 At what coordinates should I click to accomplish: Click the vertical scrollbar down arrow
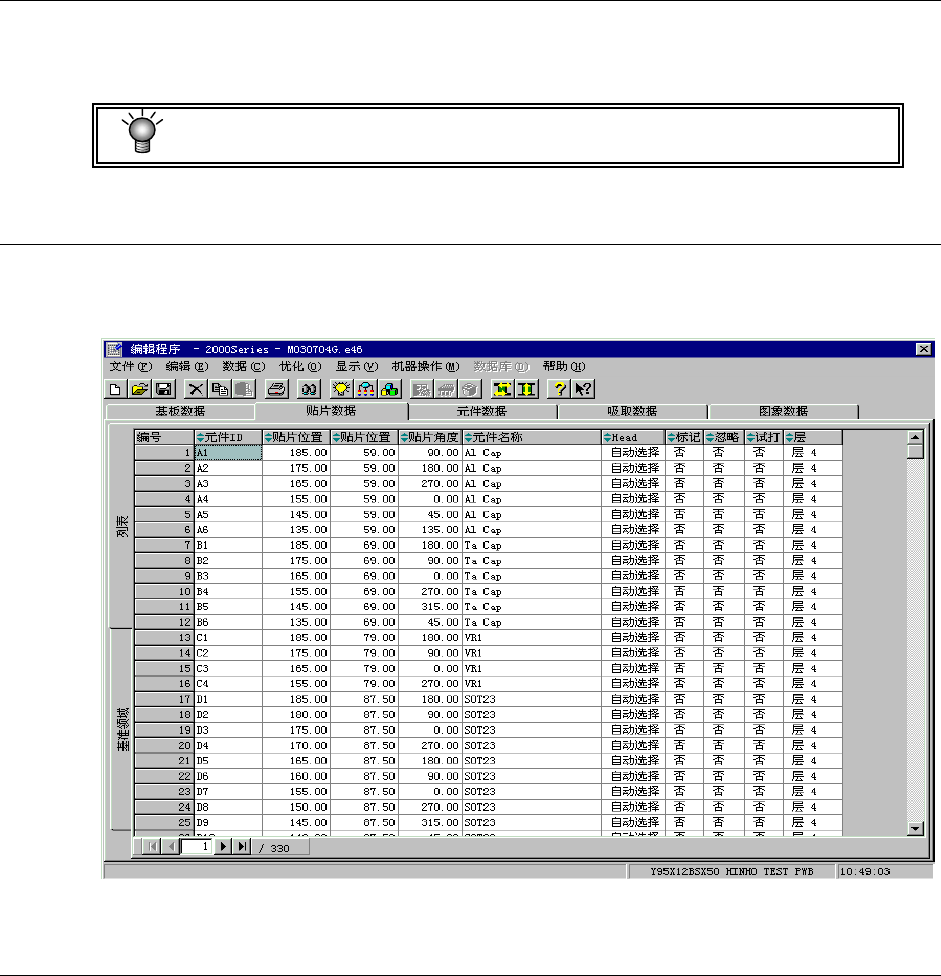pyautogui.click(x=915, y=828)
